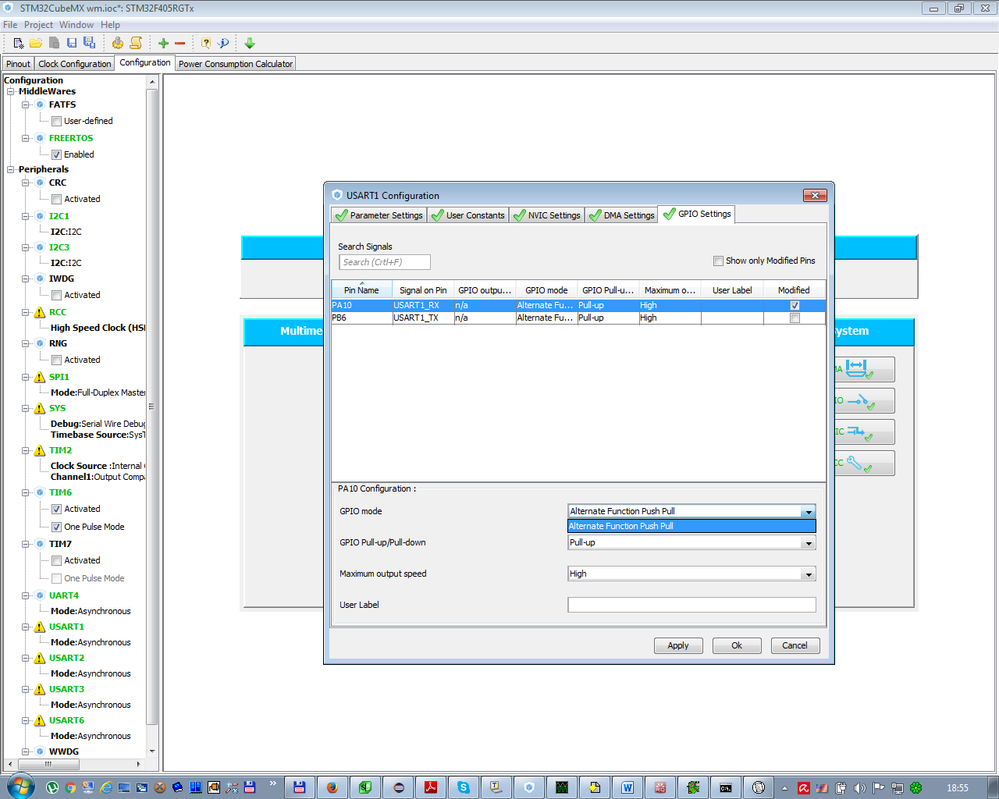Image resolution: width=999 pixels, height=799 pixels.
Task: Collapse the MiddleWares tree node
Action: click(11, 92)
